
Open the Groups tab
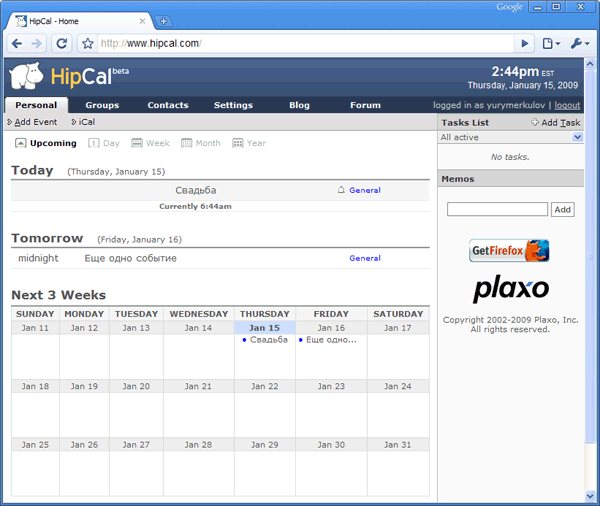pos(102,105)
